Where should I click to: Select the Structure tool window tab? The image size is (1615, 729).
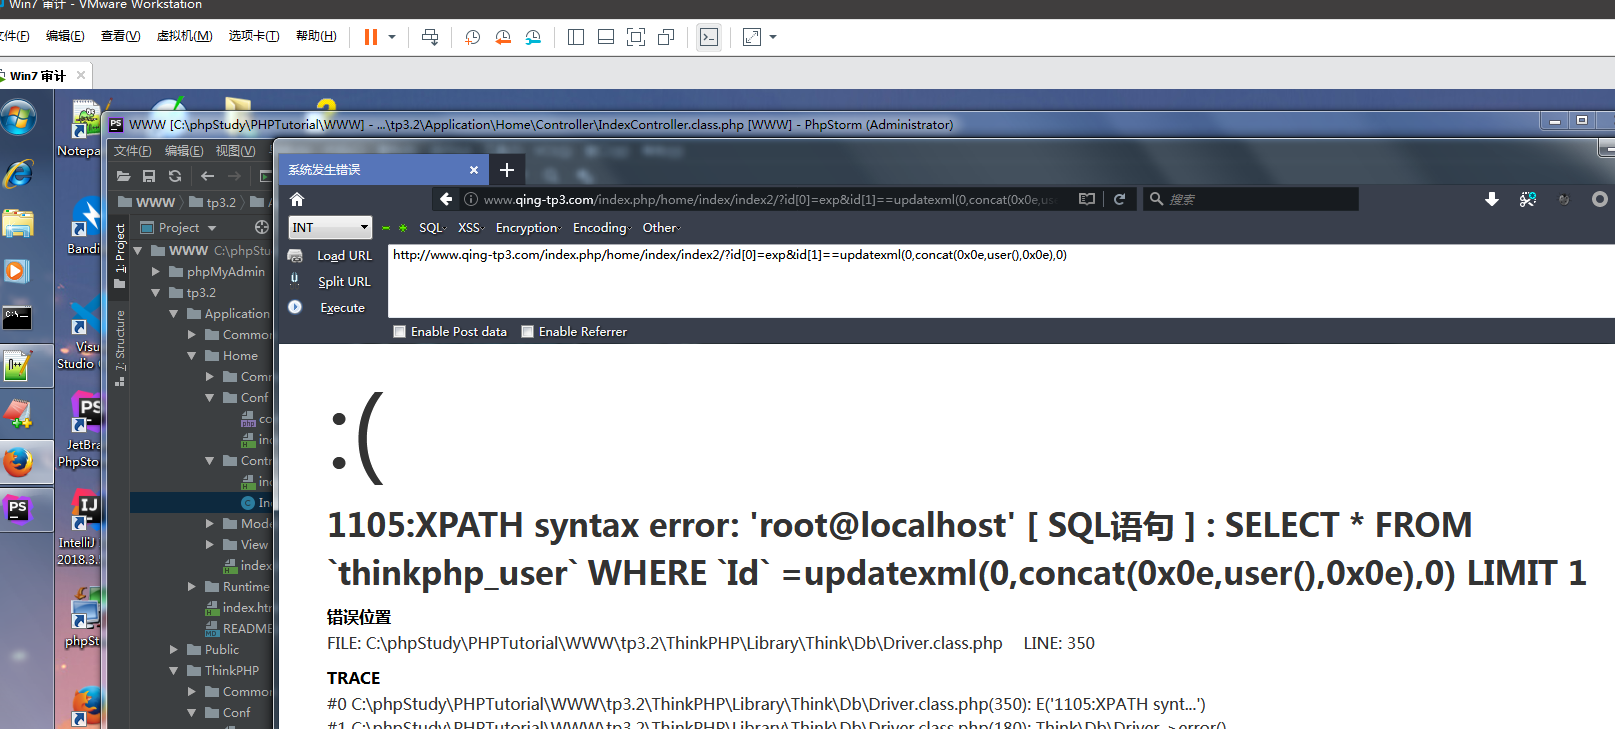tap(120, 347)
